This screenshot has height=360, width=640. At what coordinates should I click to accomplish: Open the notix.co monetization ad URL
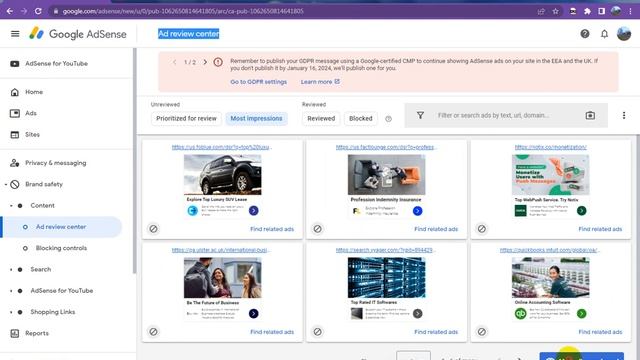click(550, 147)
